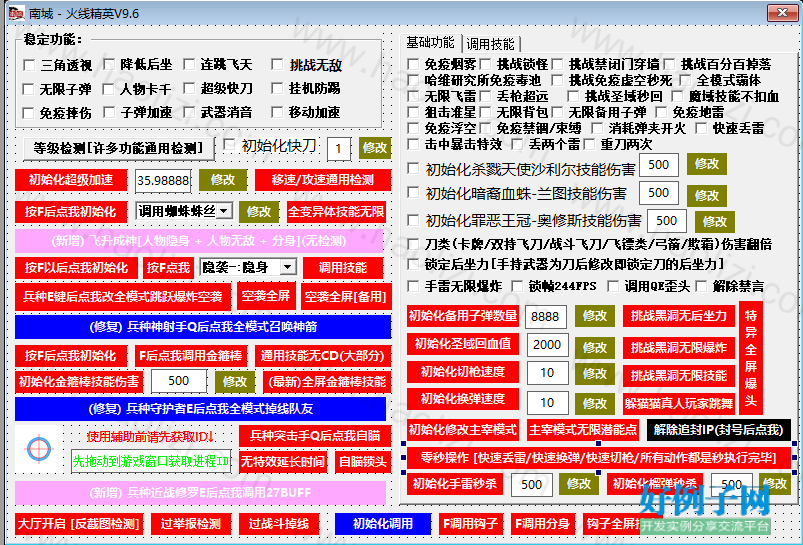
Task: Open the 调用蜘蛛蛛丝 dropdown list
Action: [224, 211]
